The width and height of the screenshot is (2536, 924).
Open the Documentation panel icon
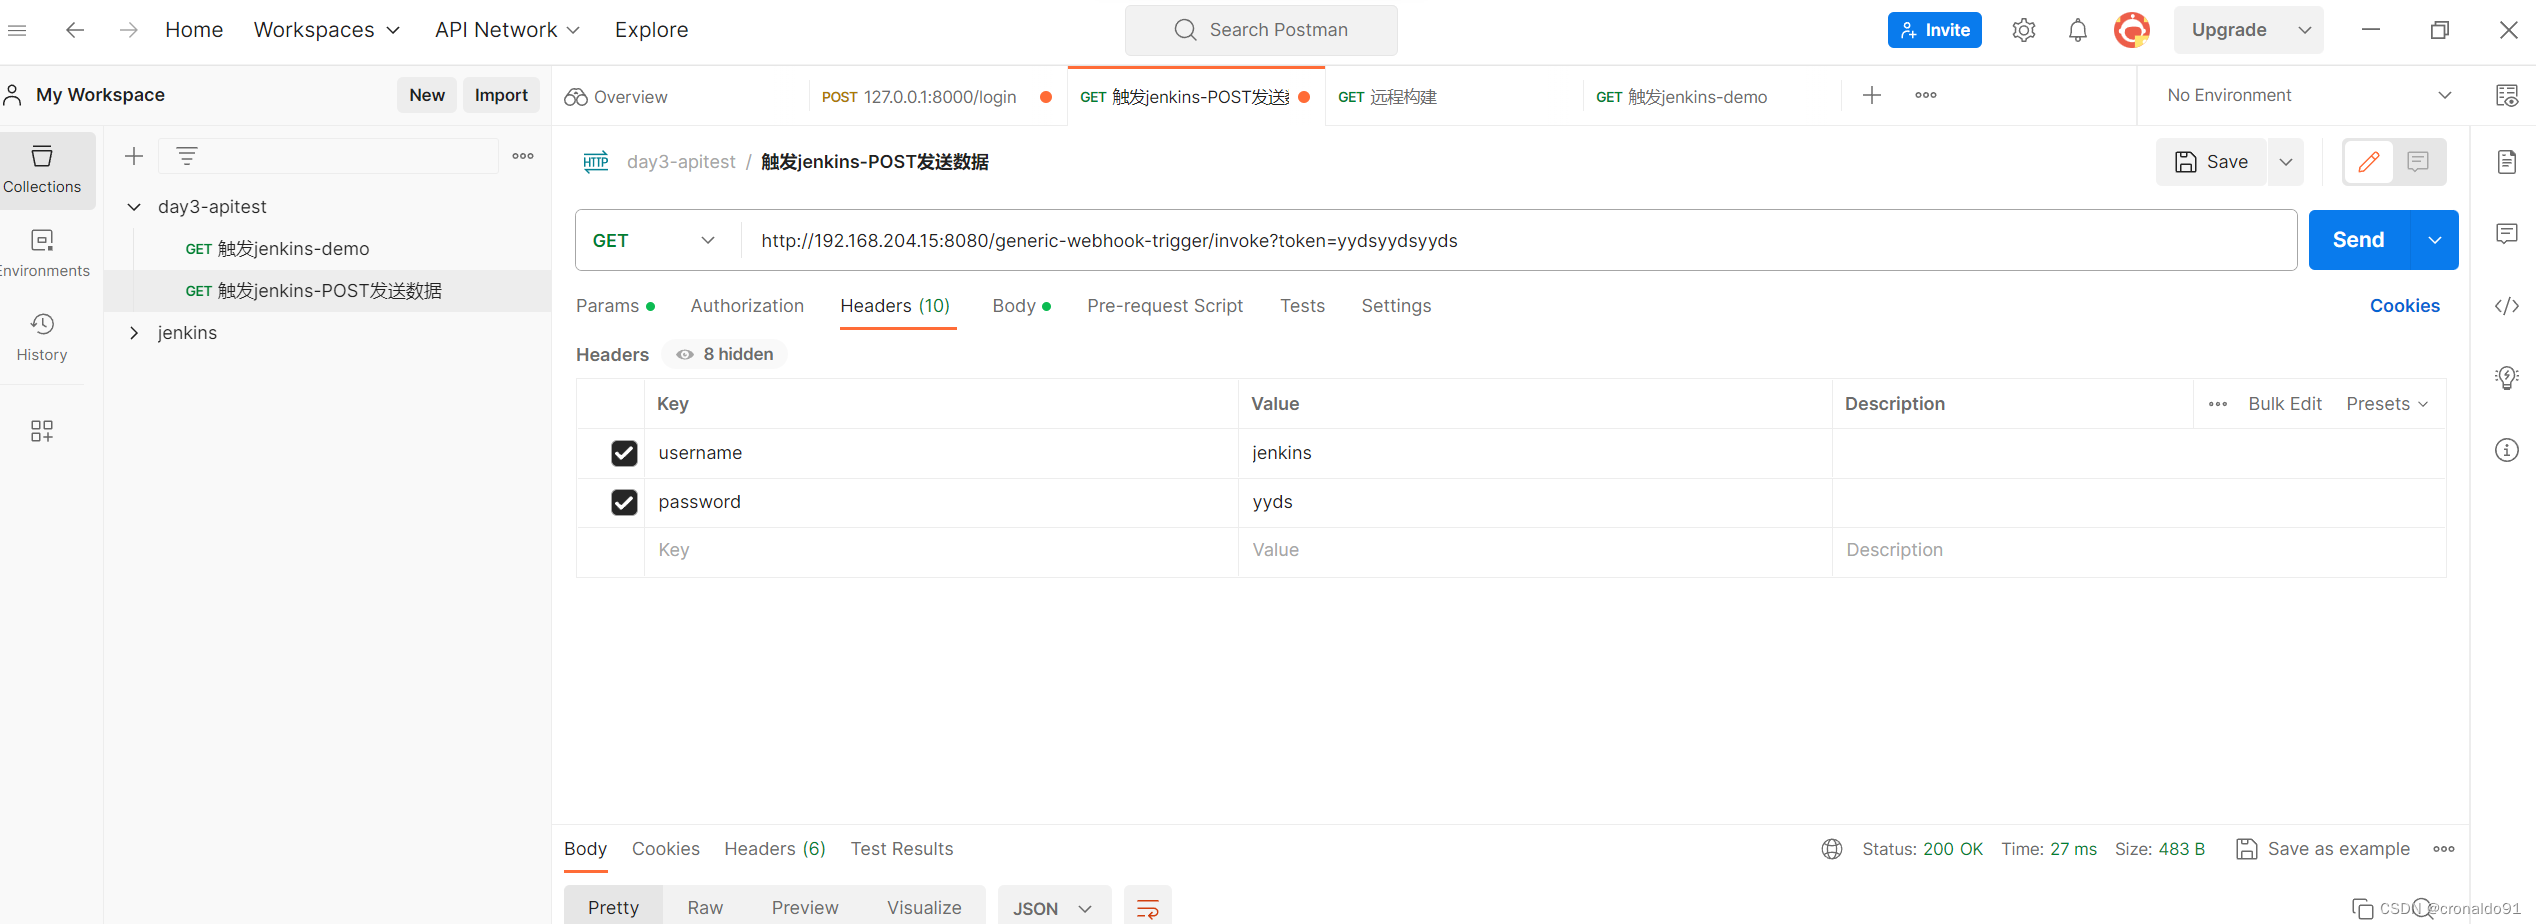pyautogui.click(x=2507, y=162)
